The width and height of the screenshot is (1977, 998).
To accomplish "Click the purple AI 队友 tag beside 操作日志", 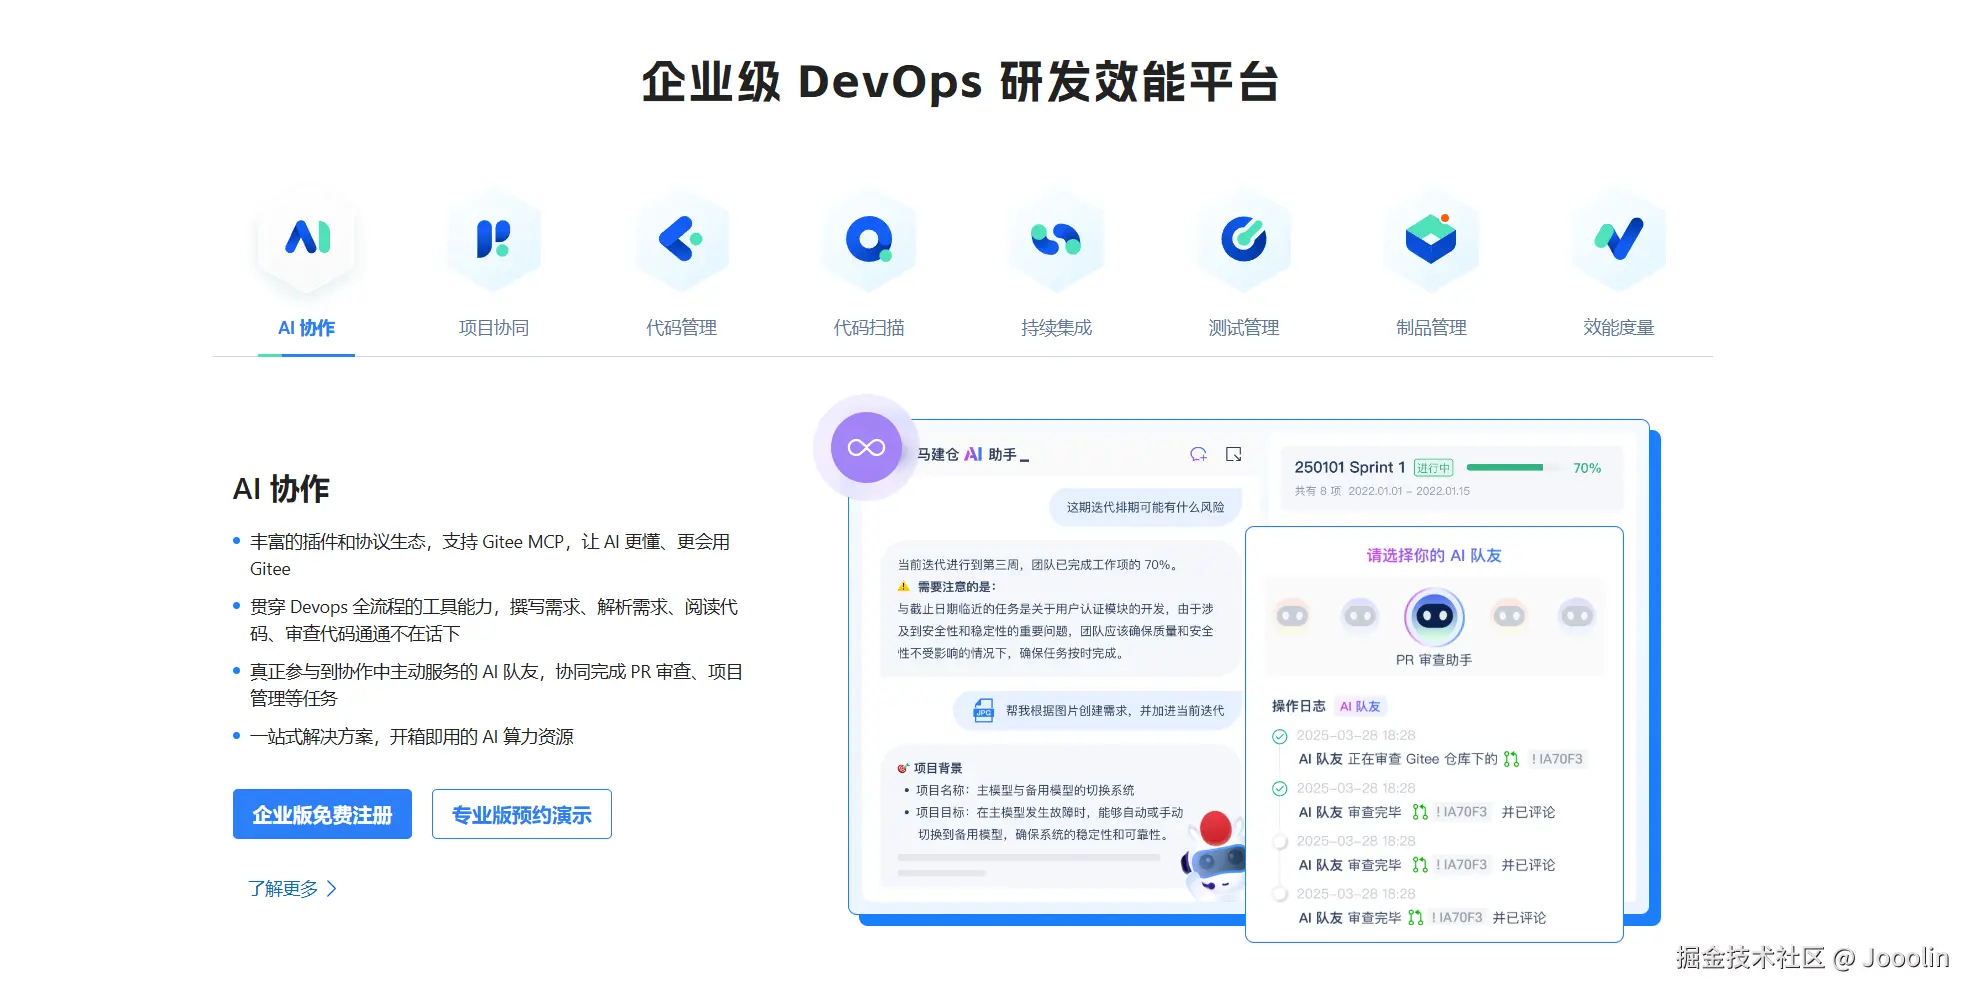I will click(x=1360, y=706).
